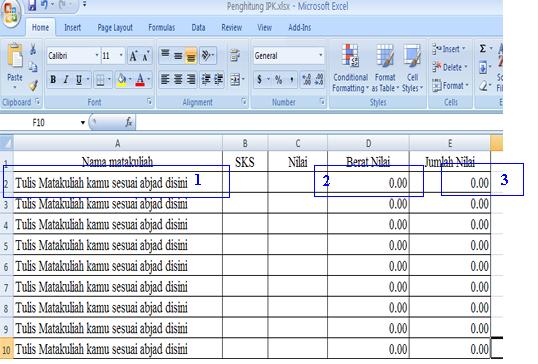Open the Conditional Formatting menu
This screenshot has width=538, height=364.
tap(350, 68)
